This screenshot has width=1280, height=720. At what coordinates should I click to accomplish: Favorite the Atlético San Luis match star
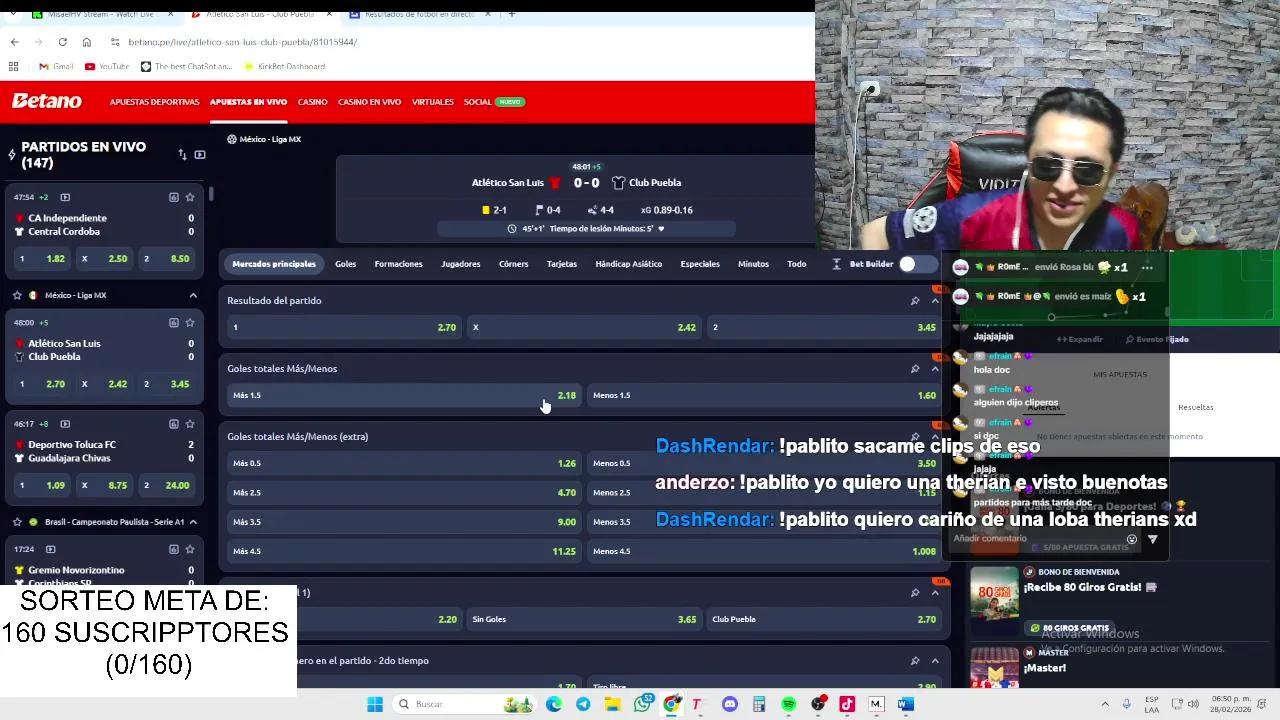[189, 323]
